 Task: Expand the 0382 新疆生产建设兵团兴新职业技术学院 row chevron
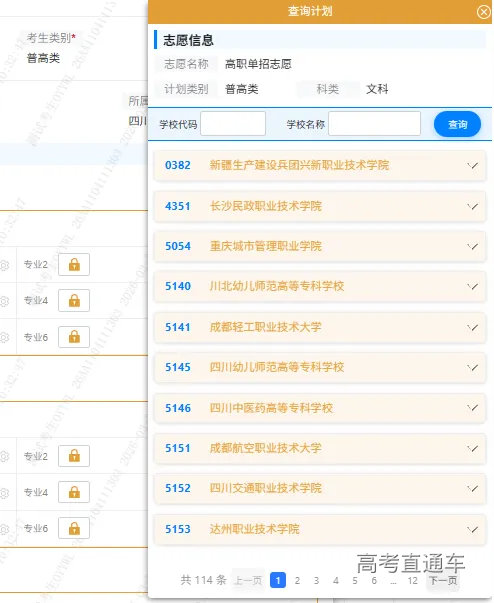[472, 165]
